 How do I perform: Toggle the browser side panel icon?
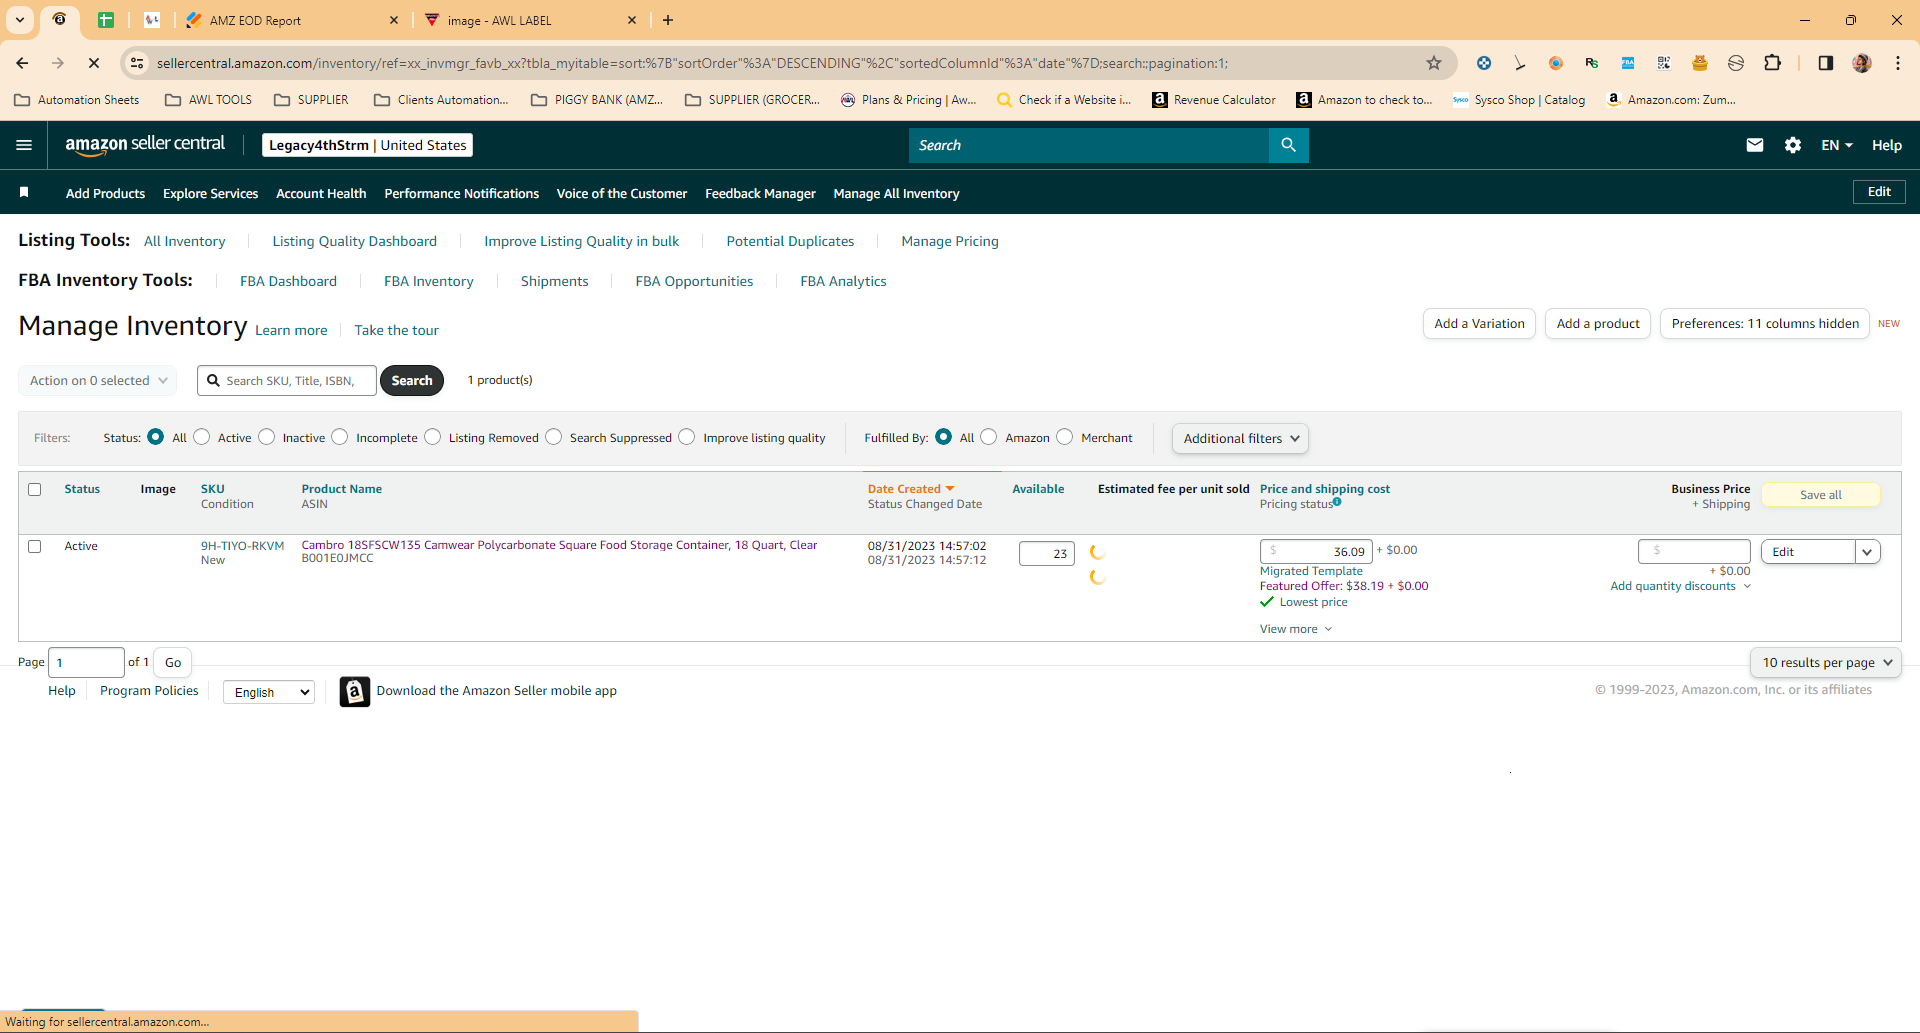(1826, 63)
